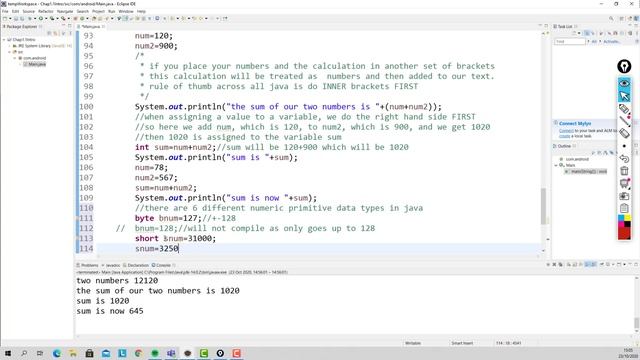Open Microsoft Store from the taskbar

click(89, 353)
